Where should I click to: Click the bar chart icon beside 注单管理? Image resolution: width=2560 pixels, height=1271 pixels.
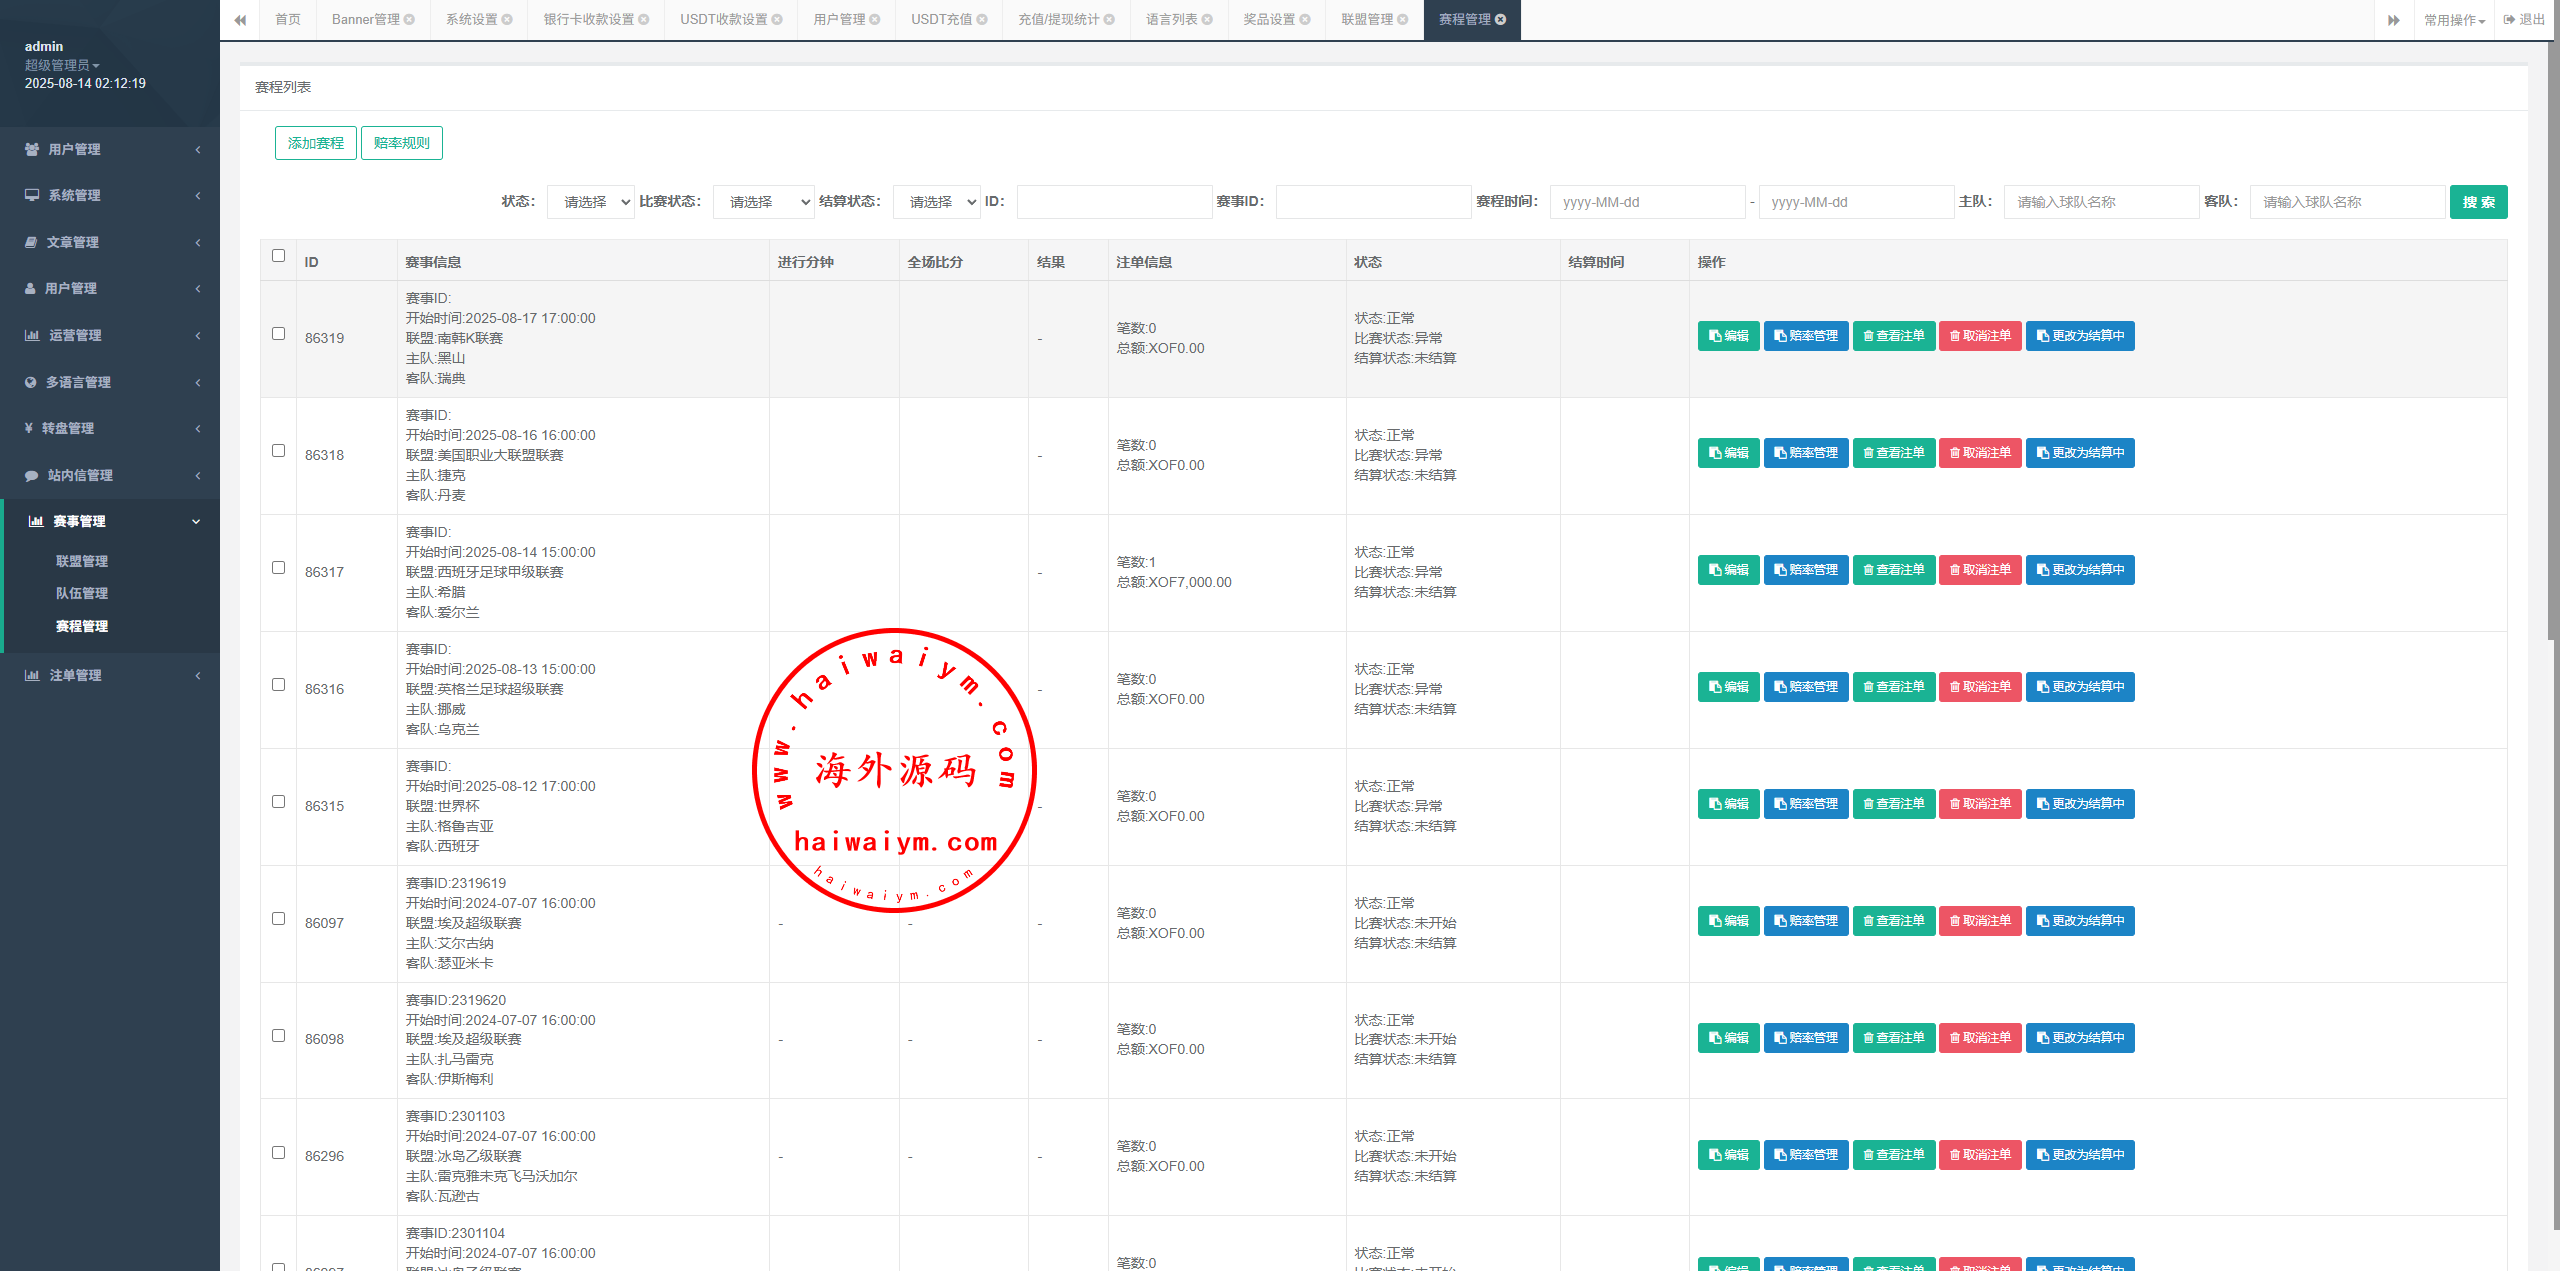(x=32, y=675)
